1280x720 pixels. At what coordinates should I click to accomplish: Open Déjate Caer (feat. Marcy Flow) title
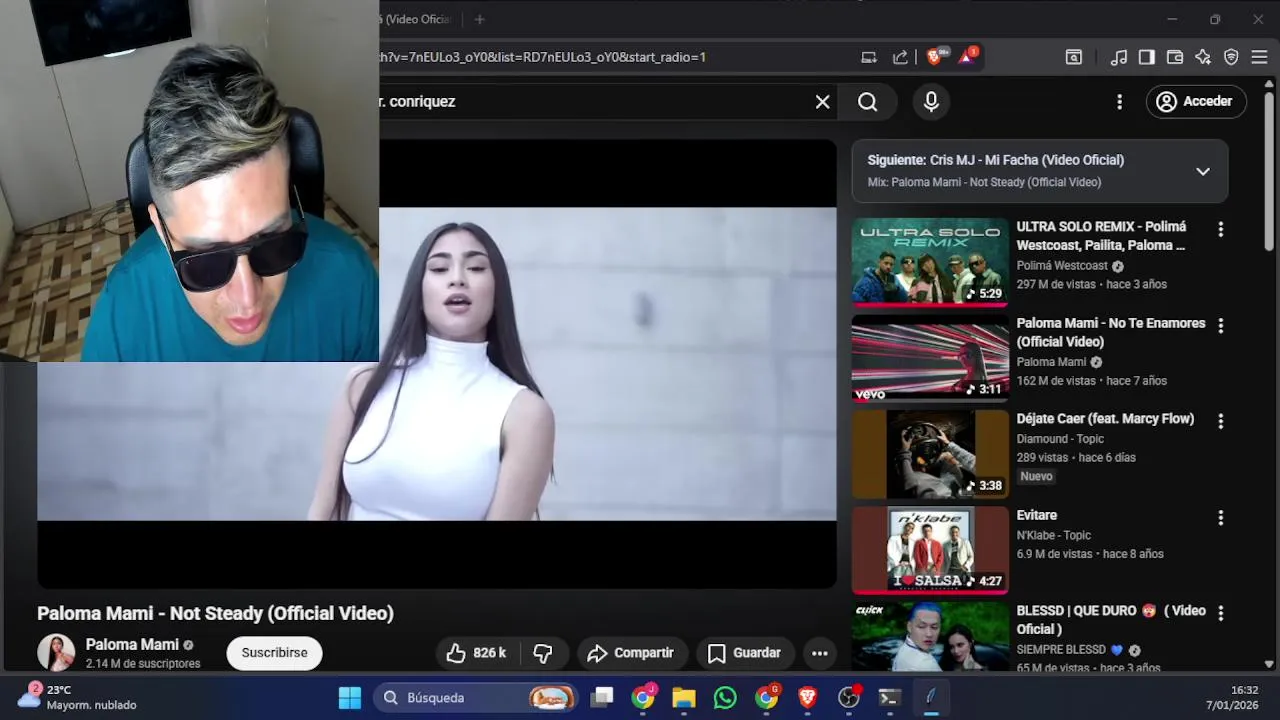coord(1105,419)
